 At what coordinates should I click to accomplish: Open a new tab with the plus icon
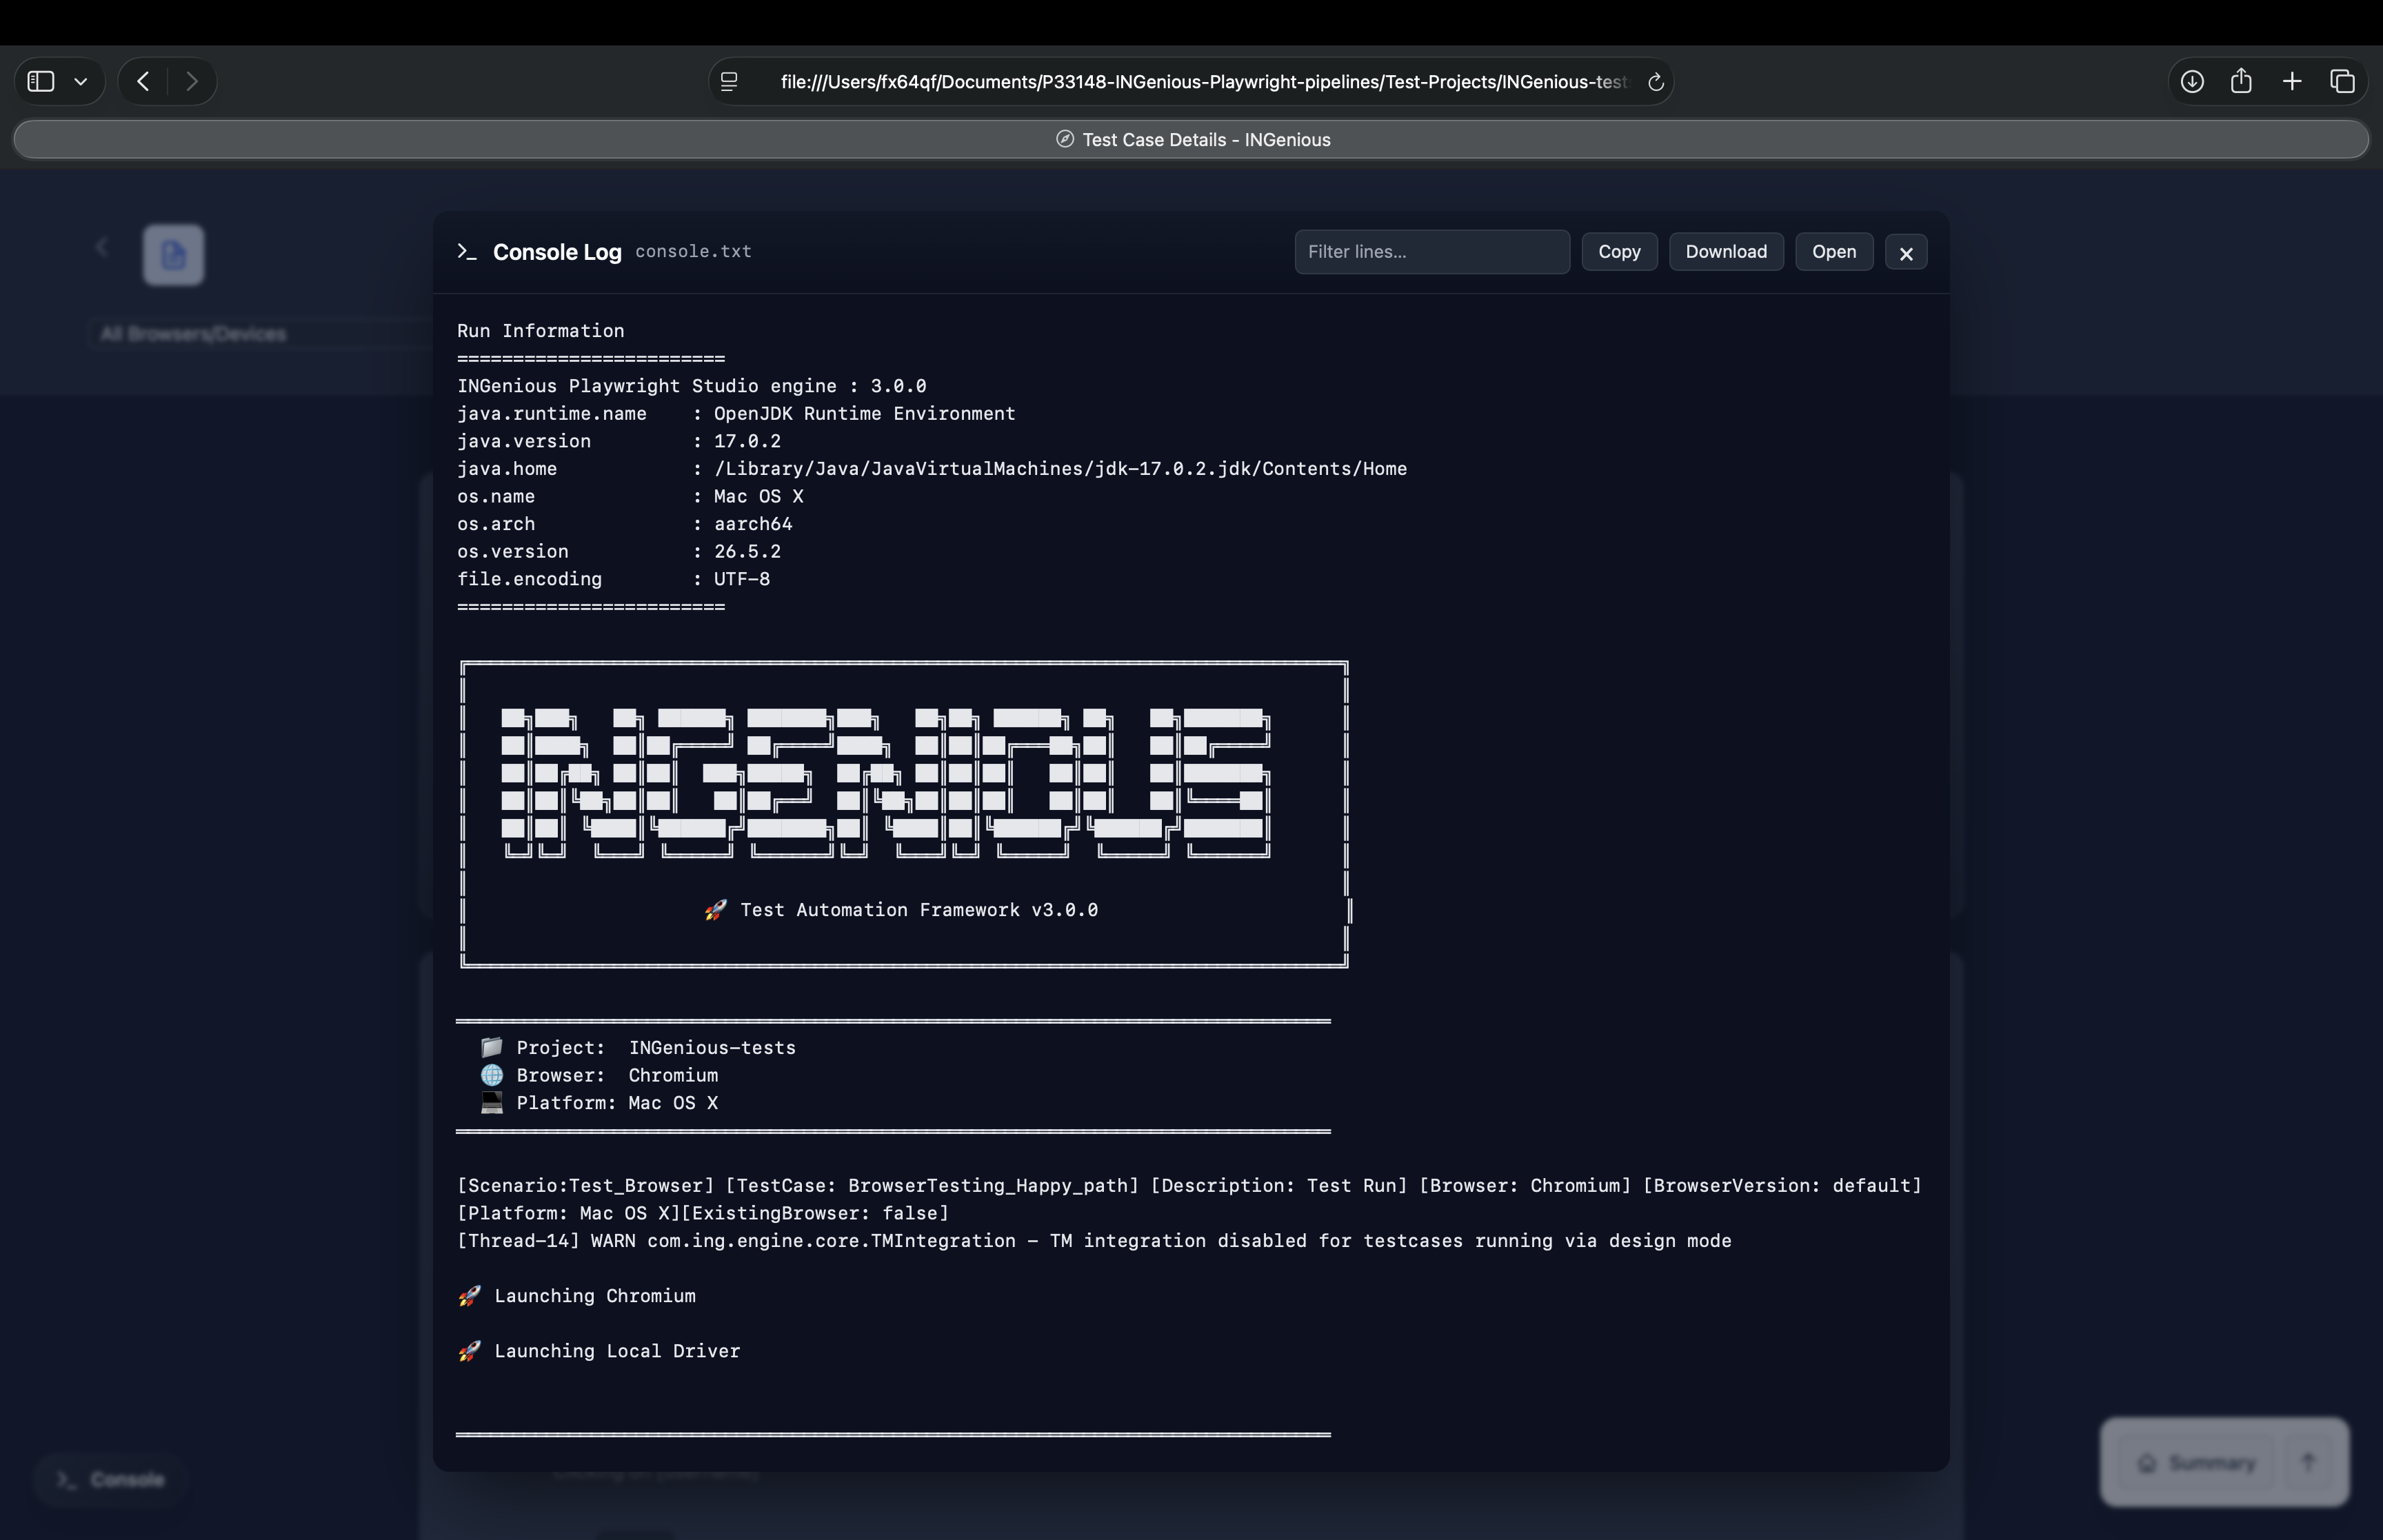pyautogui.click(x=2292, y=81)
